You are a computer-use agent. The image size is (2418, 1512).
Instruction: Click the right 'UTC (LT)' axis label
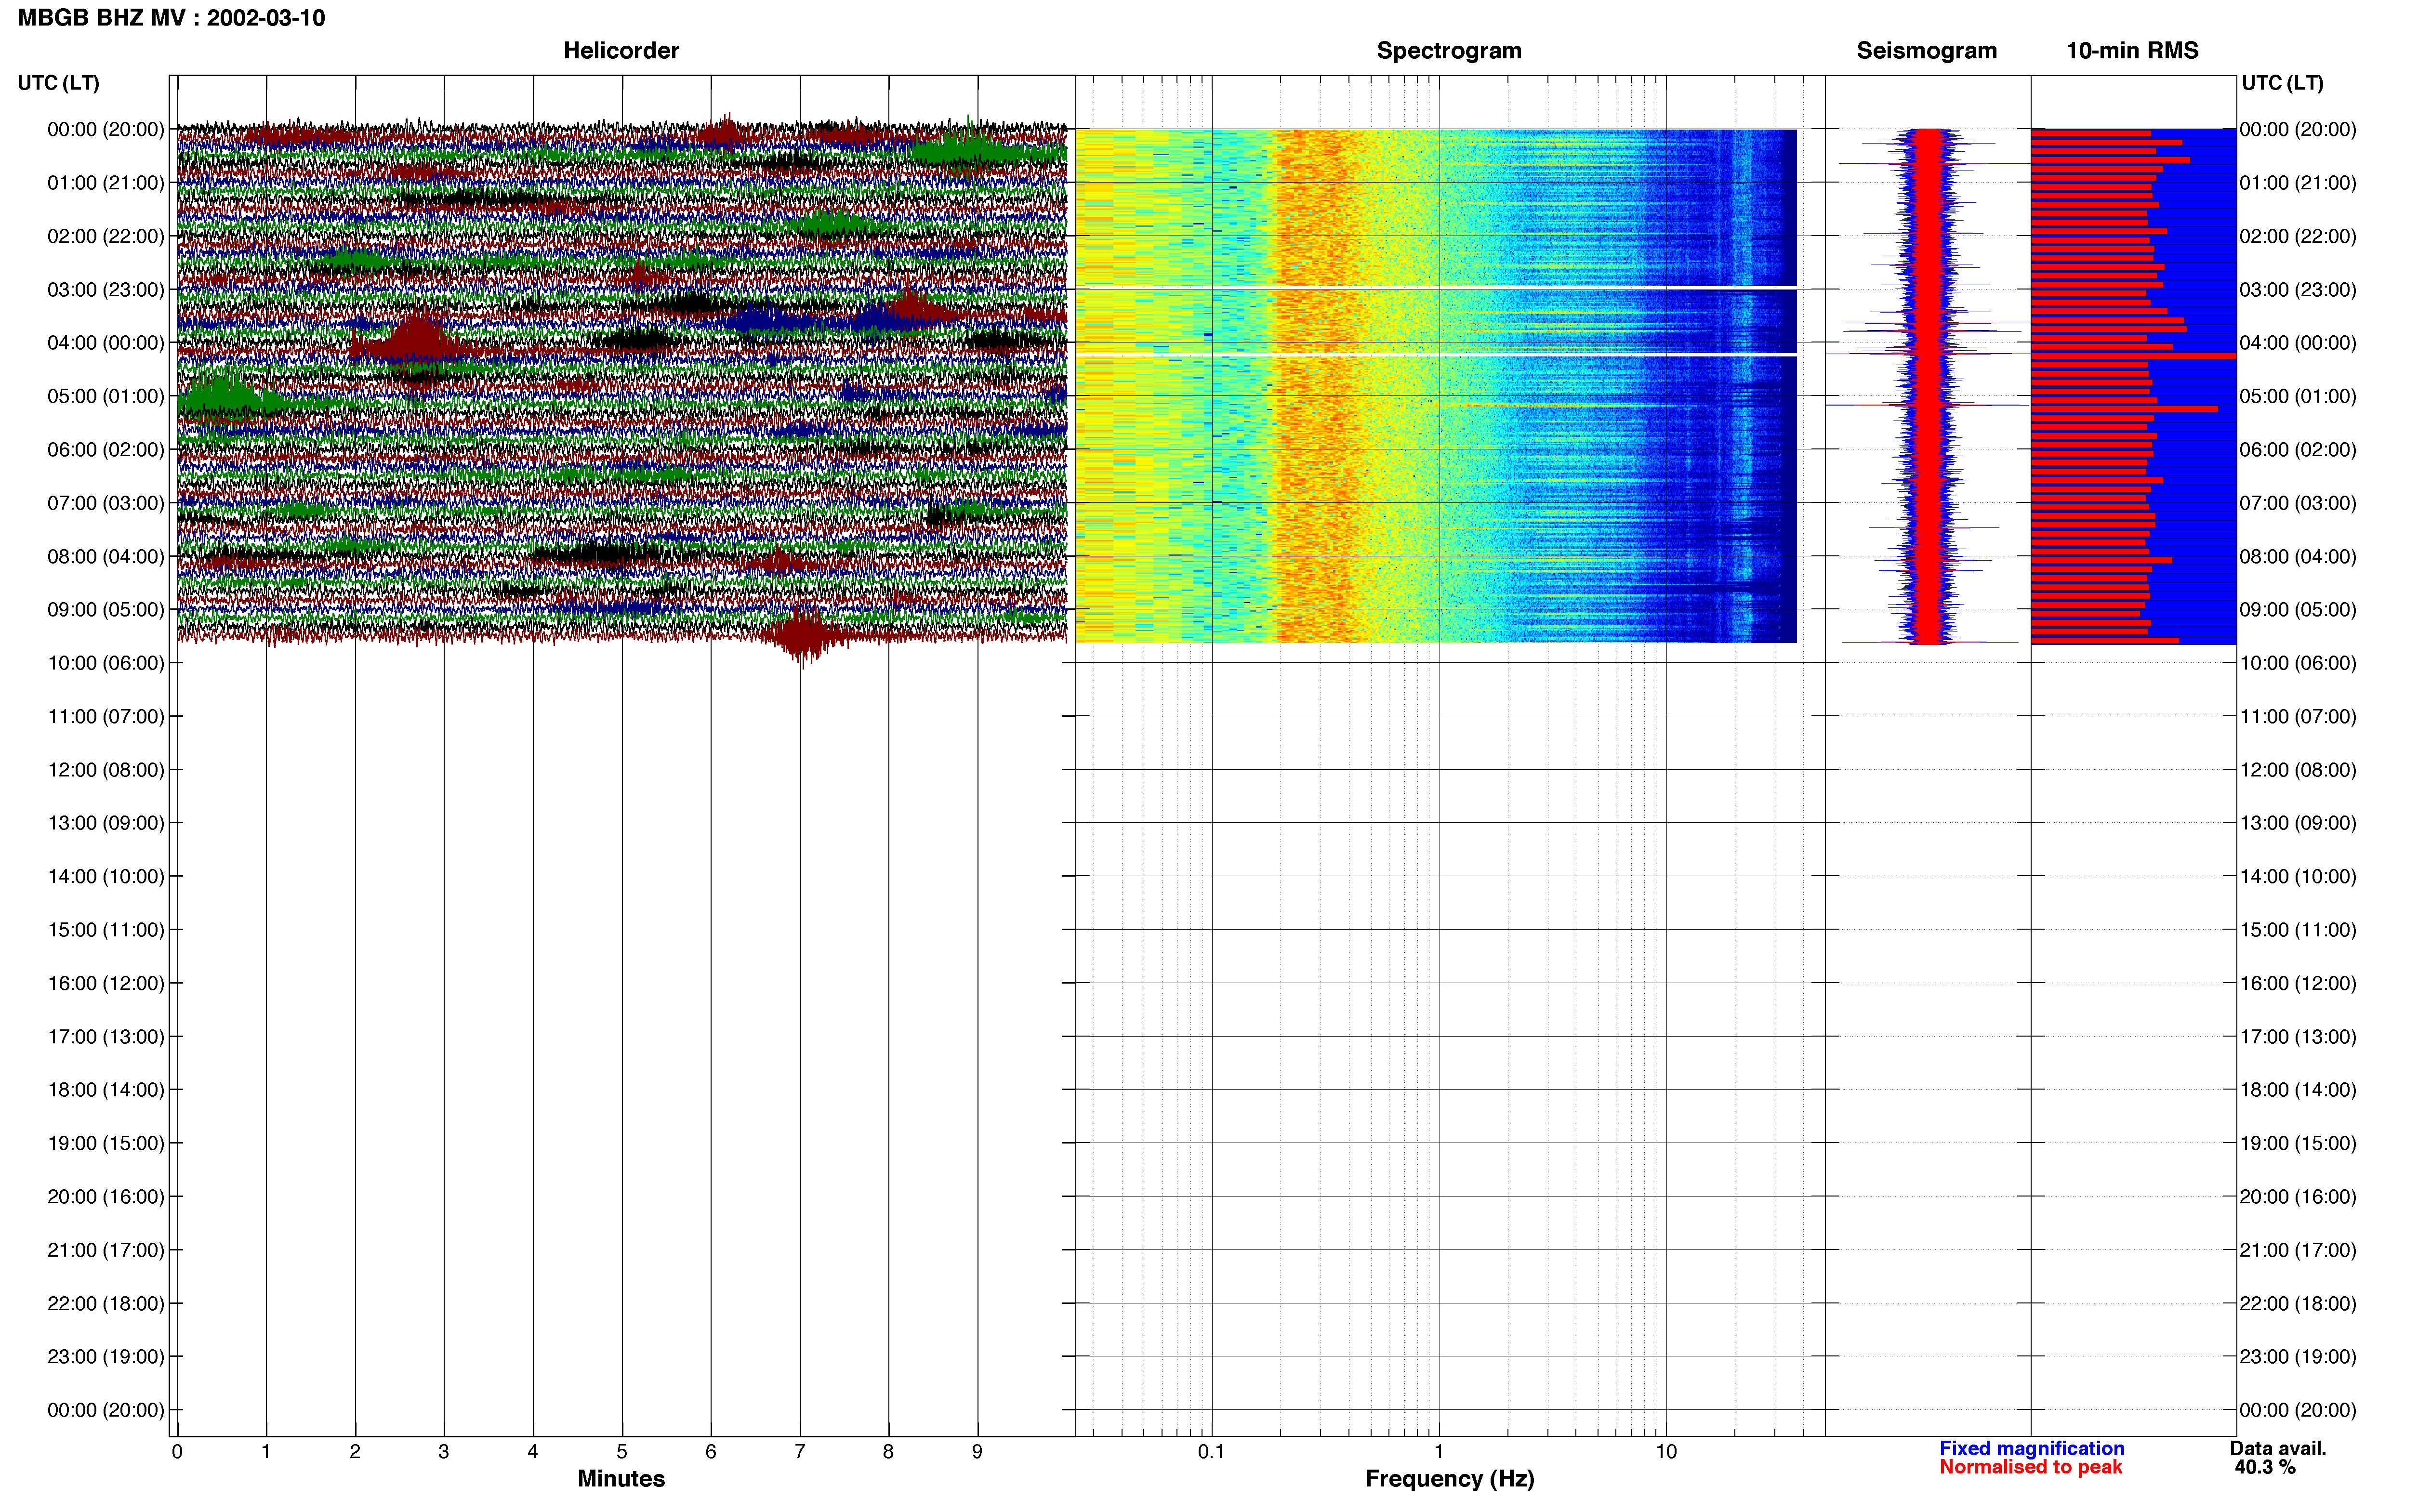tap(2282, 83)
